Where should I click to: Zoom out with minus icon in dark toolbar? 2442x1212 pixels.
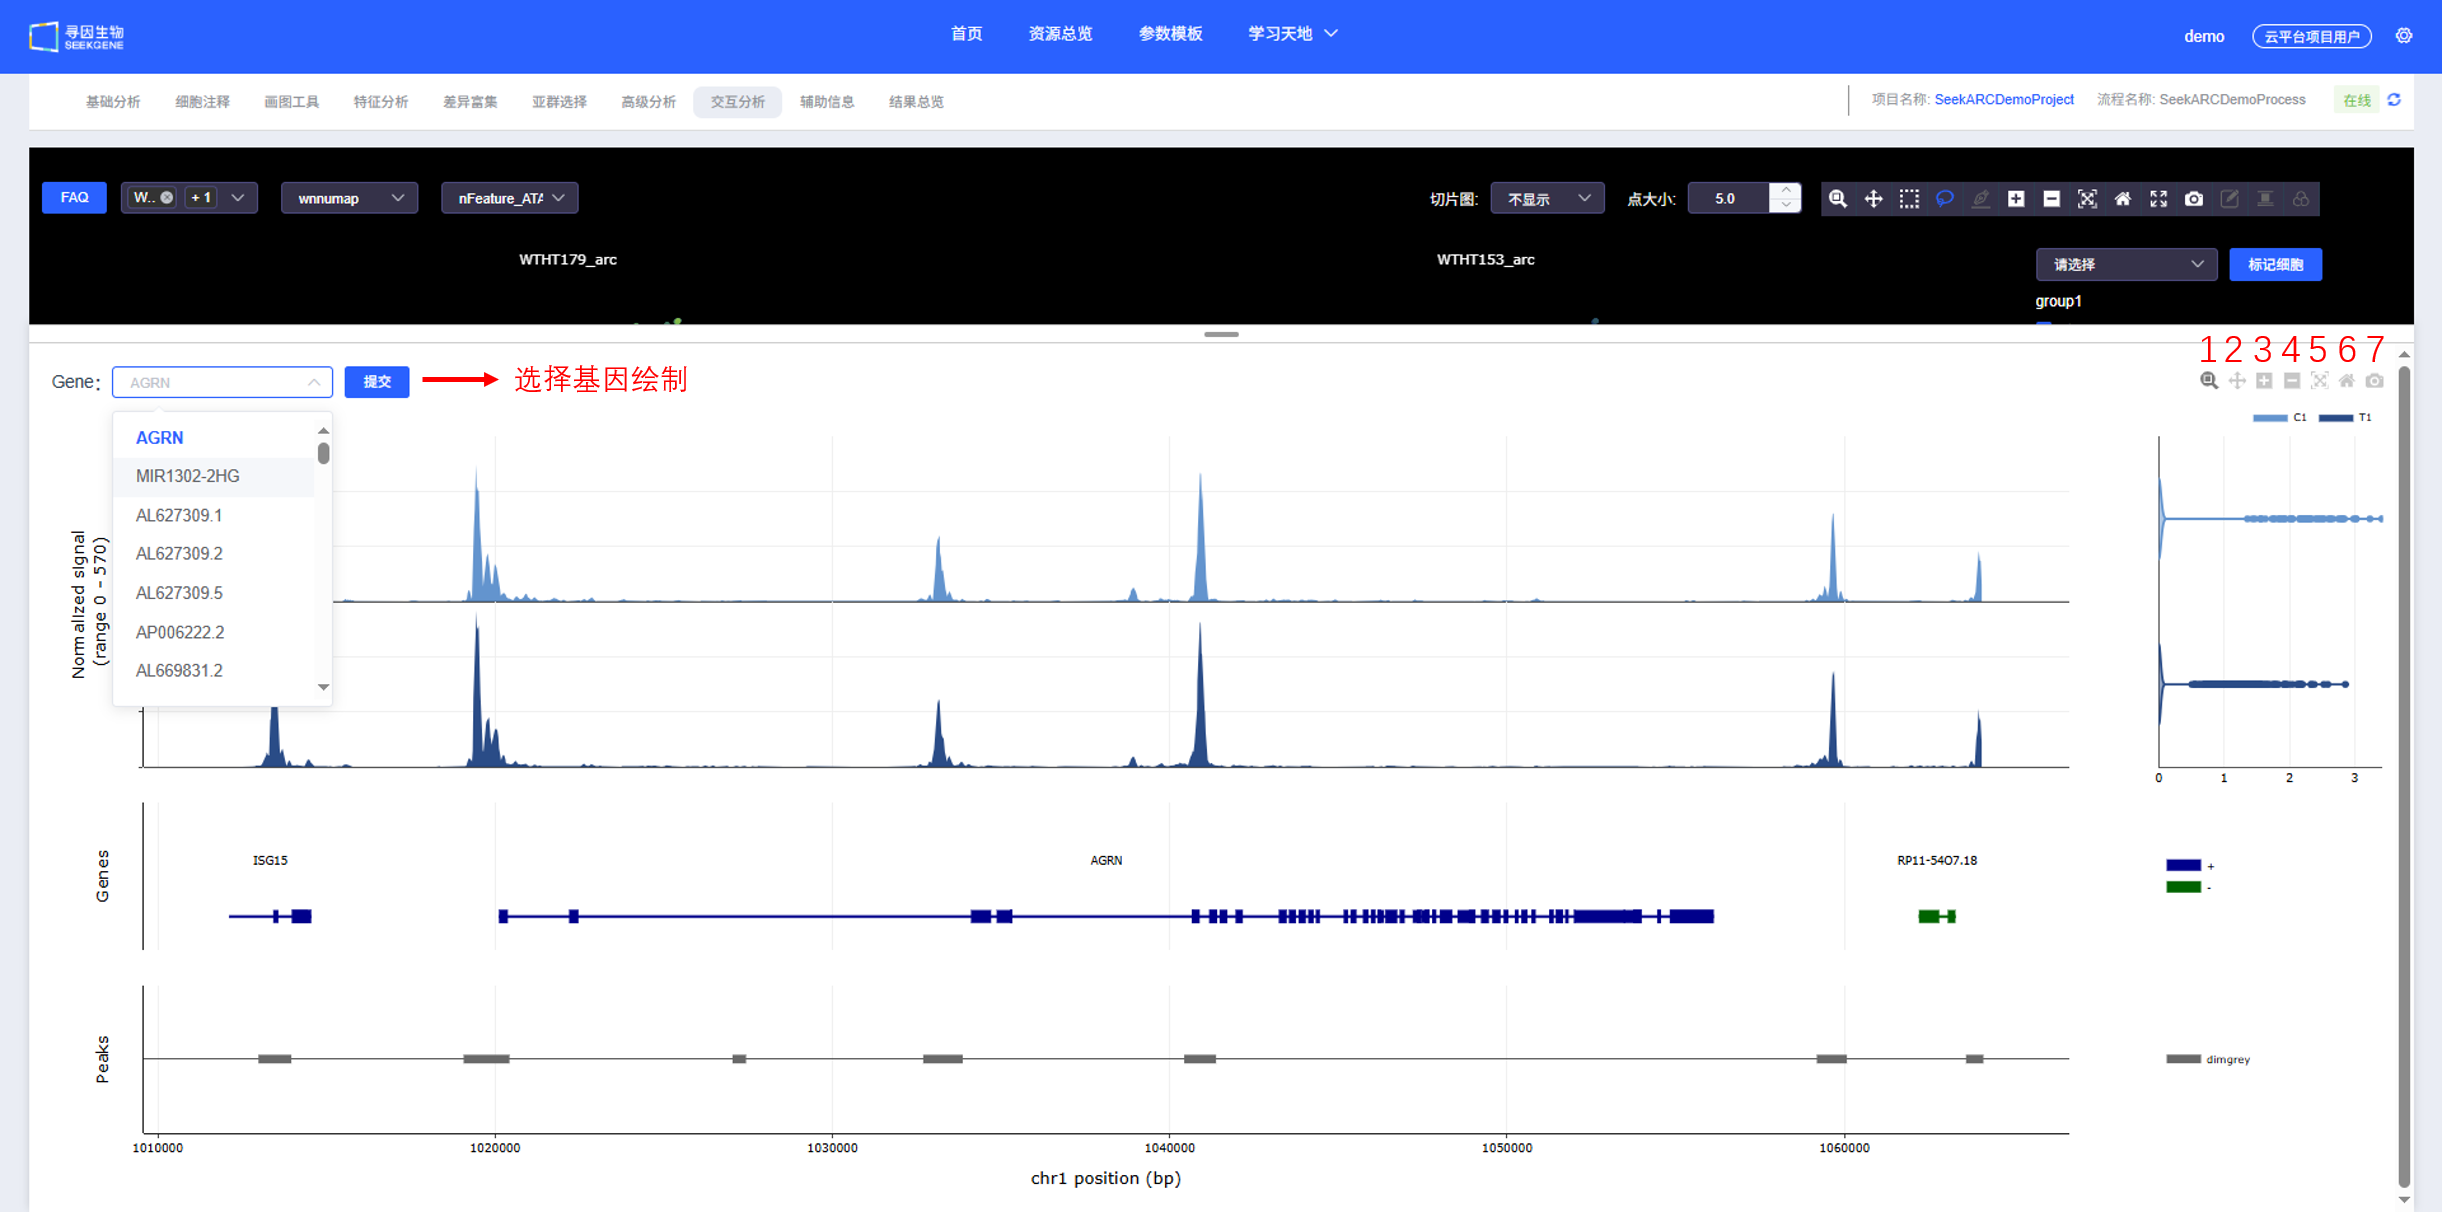(2051, 198)
